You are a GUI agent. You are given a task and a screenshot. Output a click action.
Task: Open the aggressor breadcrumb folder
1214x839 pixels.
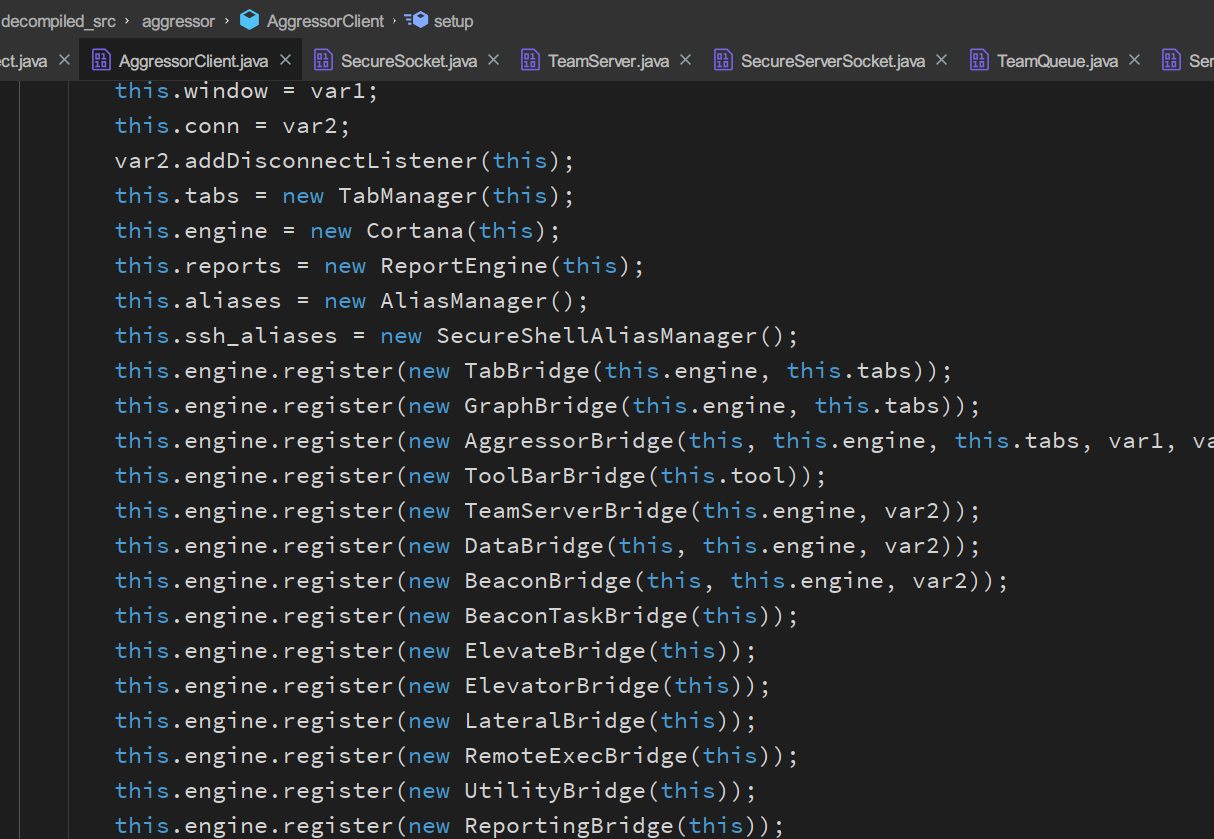point(178,21)
